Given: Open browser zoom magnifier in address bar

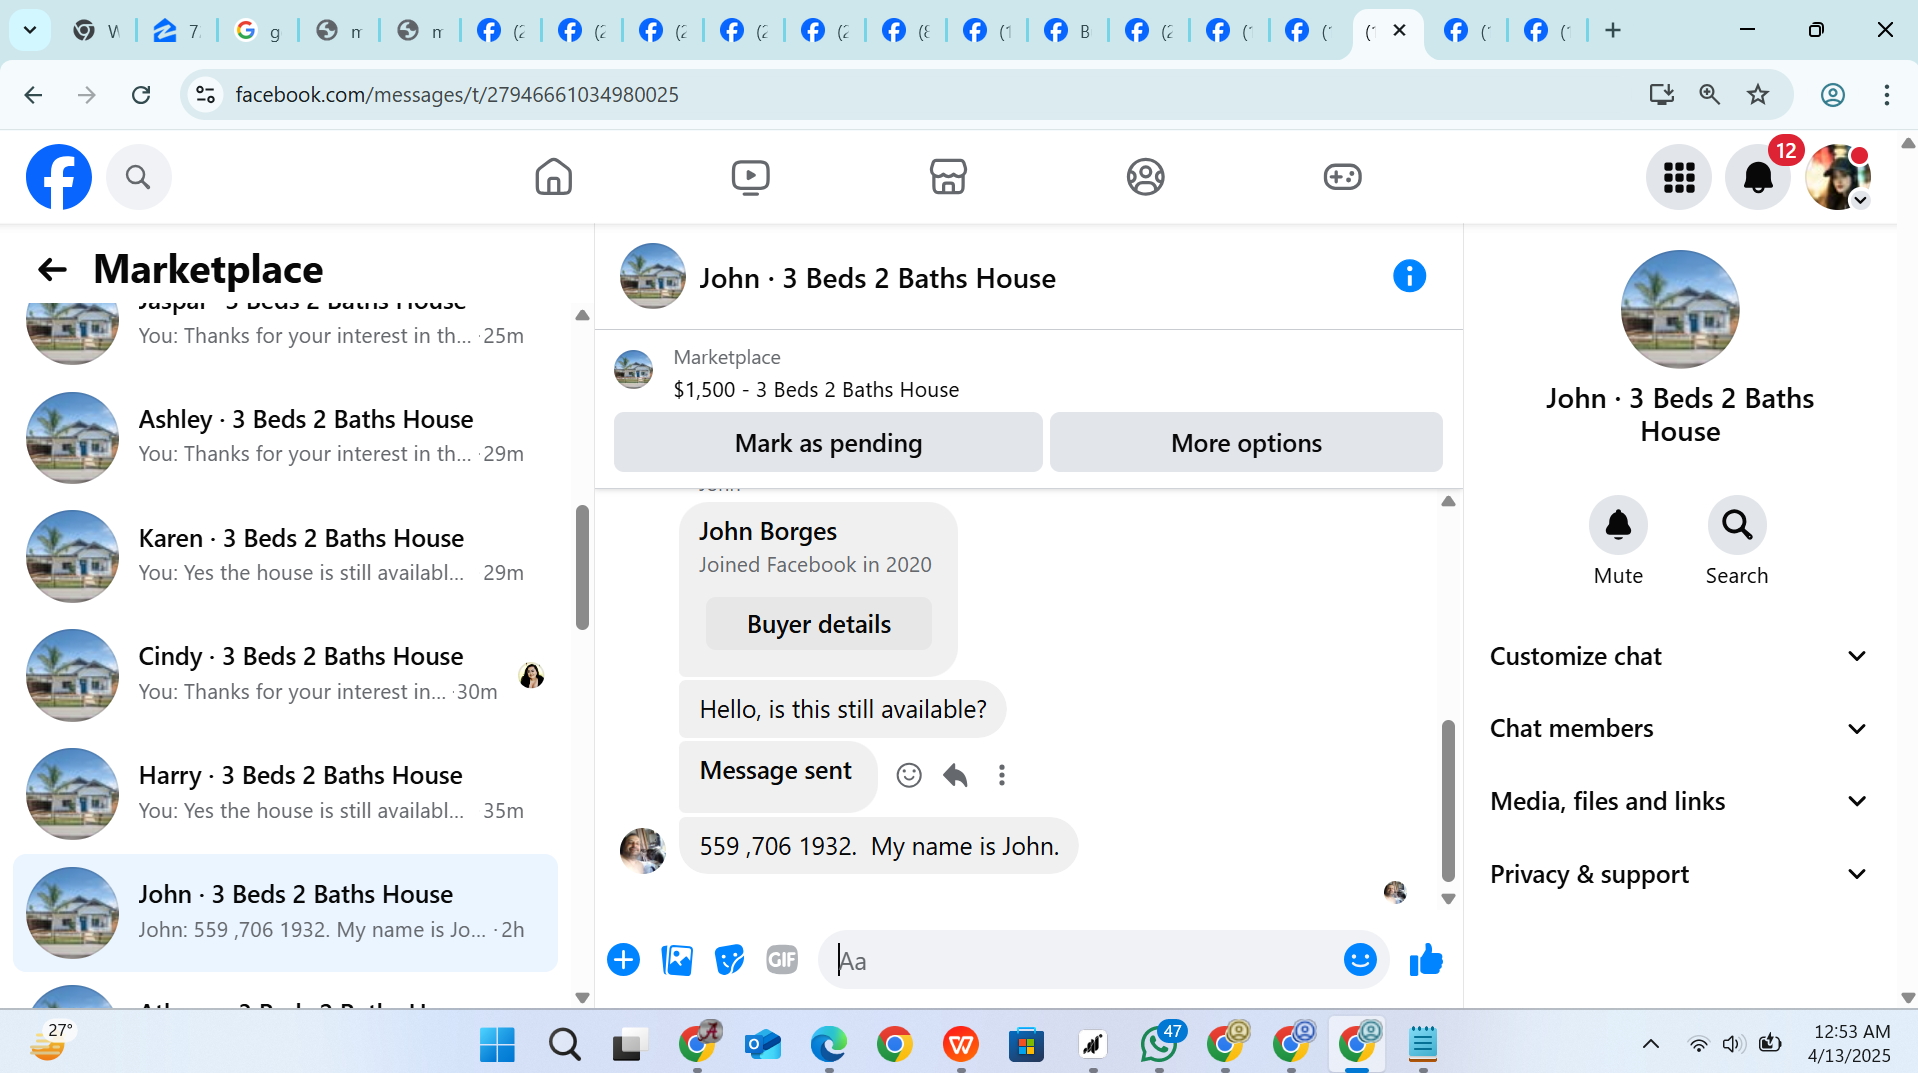Looking at the screenshot, I should (1709, 95).
